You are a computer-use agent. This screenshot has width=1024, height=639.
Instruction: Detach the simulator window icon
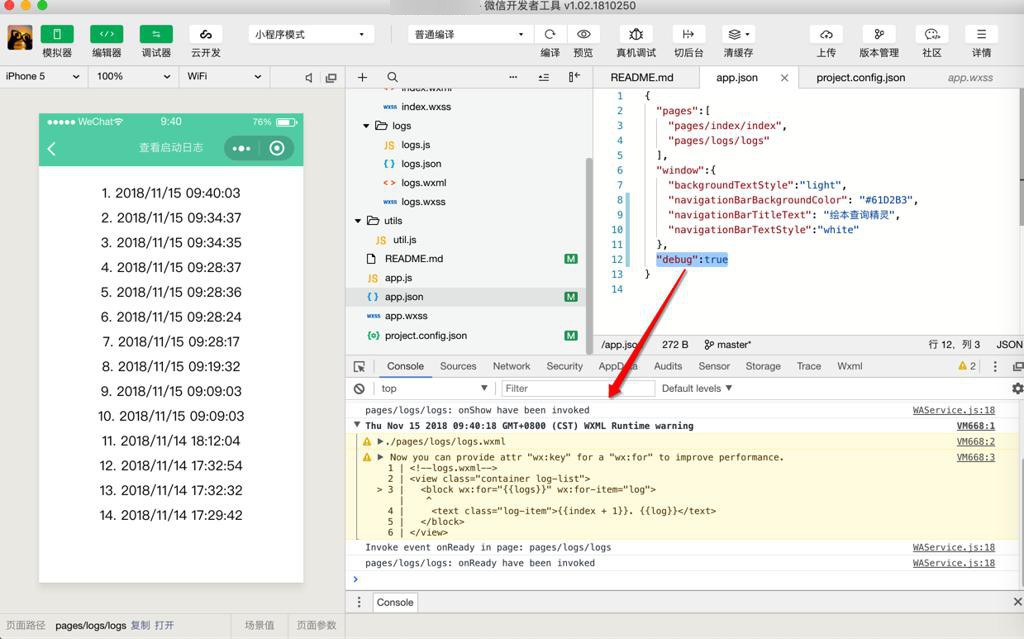coord(331,78)
